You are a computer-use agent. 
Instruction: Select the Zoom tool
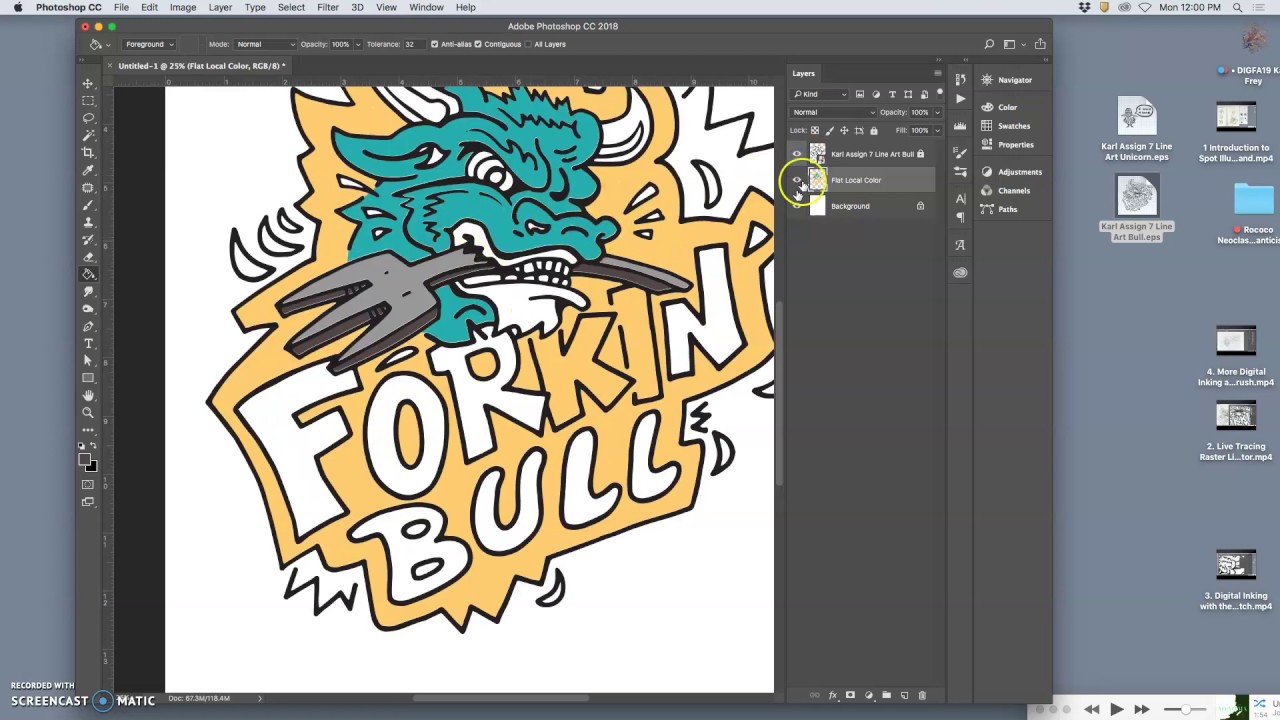tap(88, 412)
